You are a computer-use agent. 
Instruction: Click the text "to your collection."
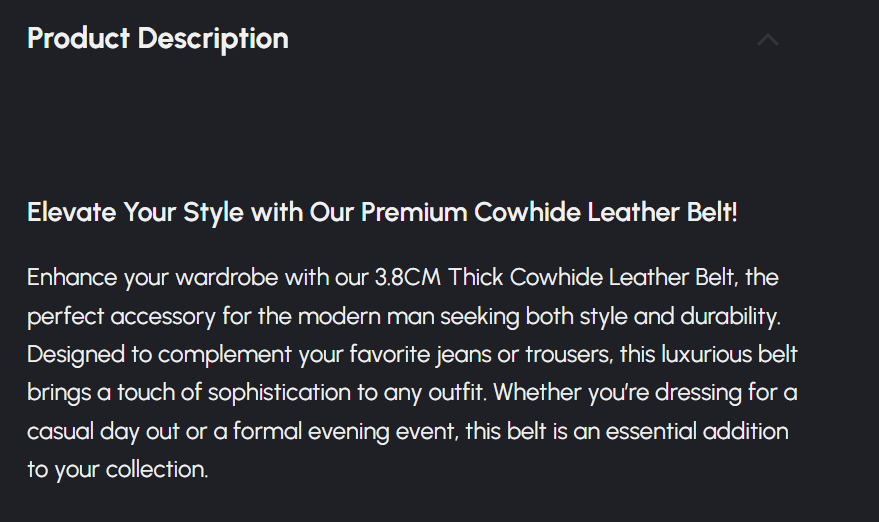[x=118, y=470]
